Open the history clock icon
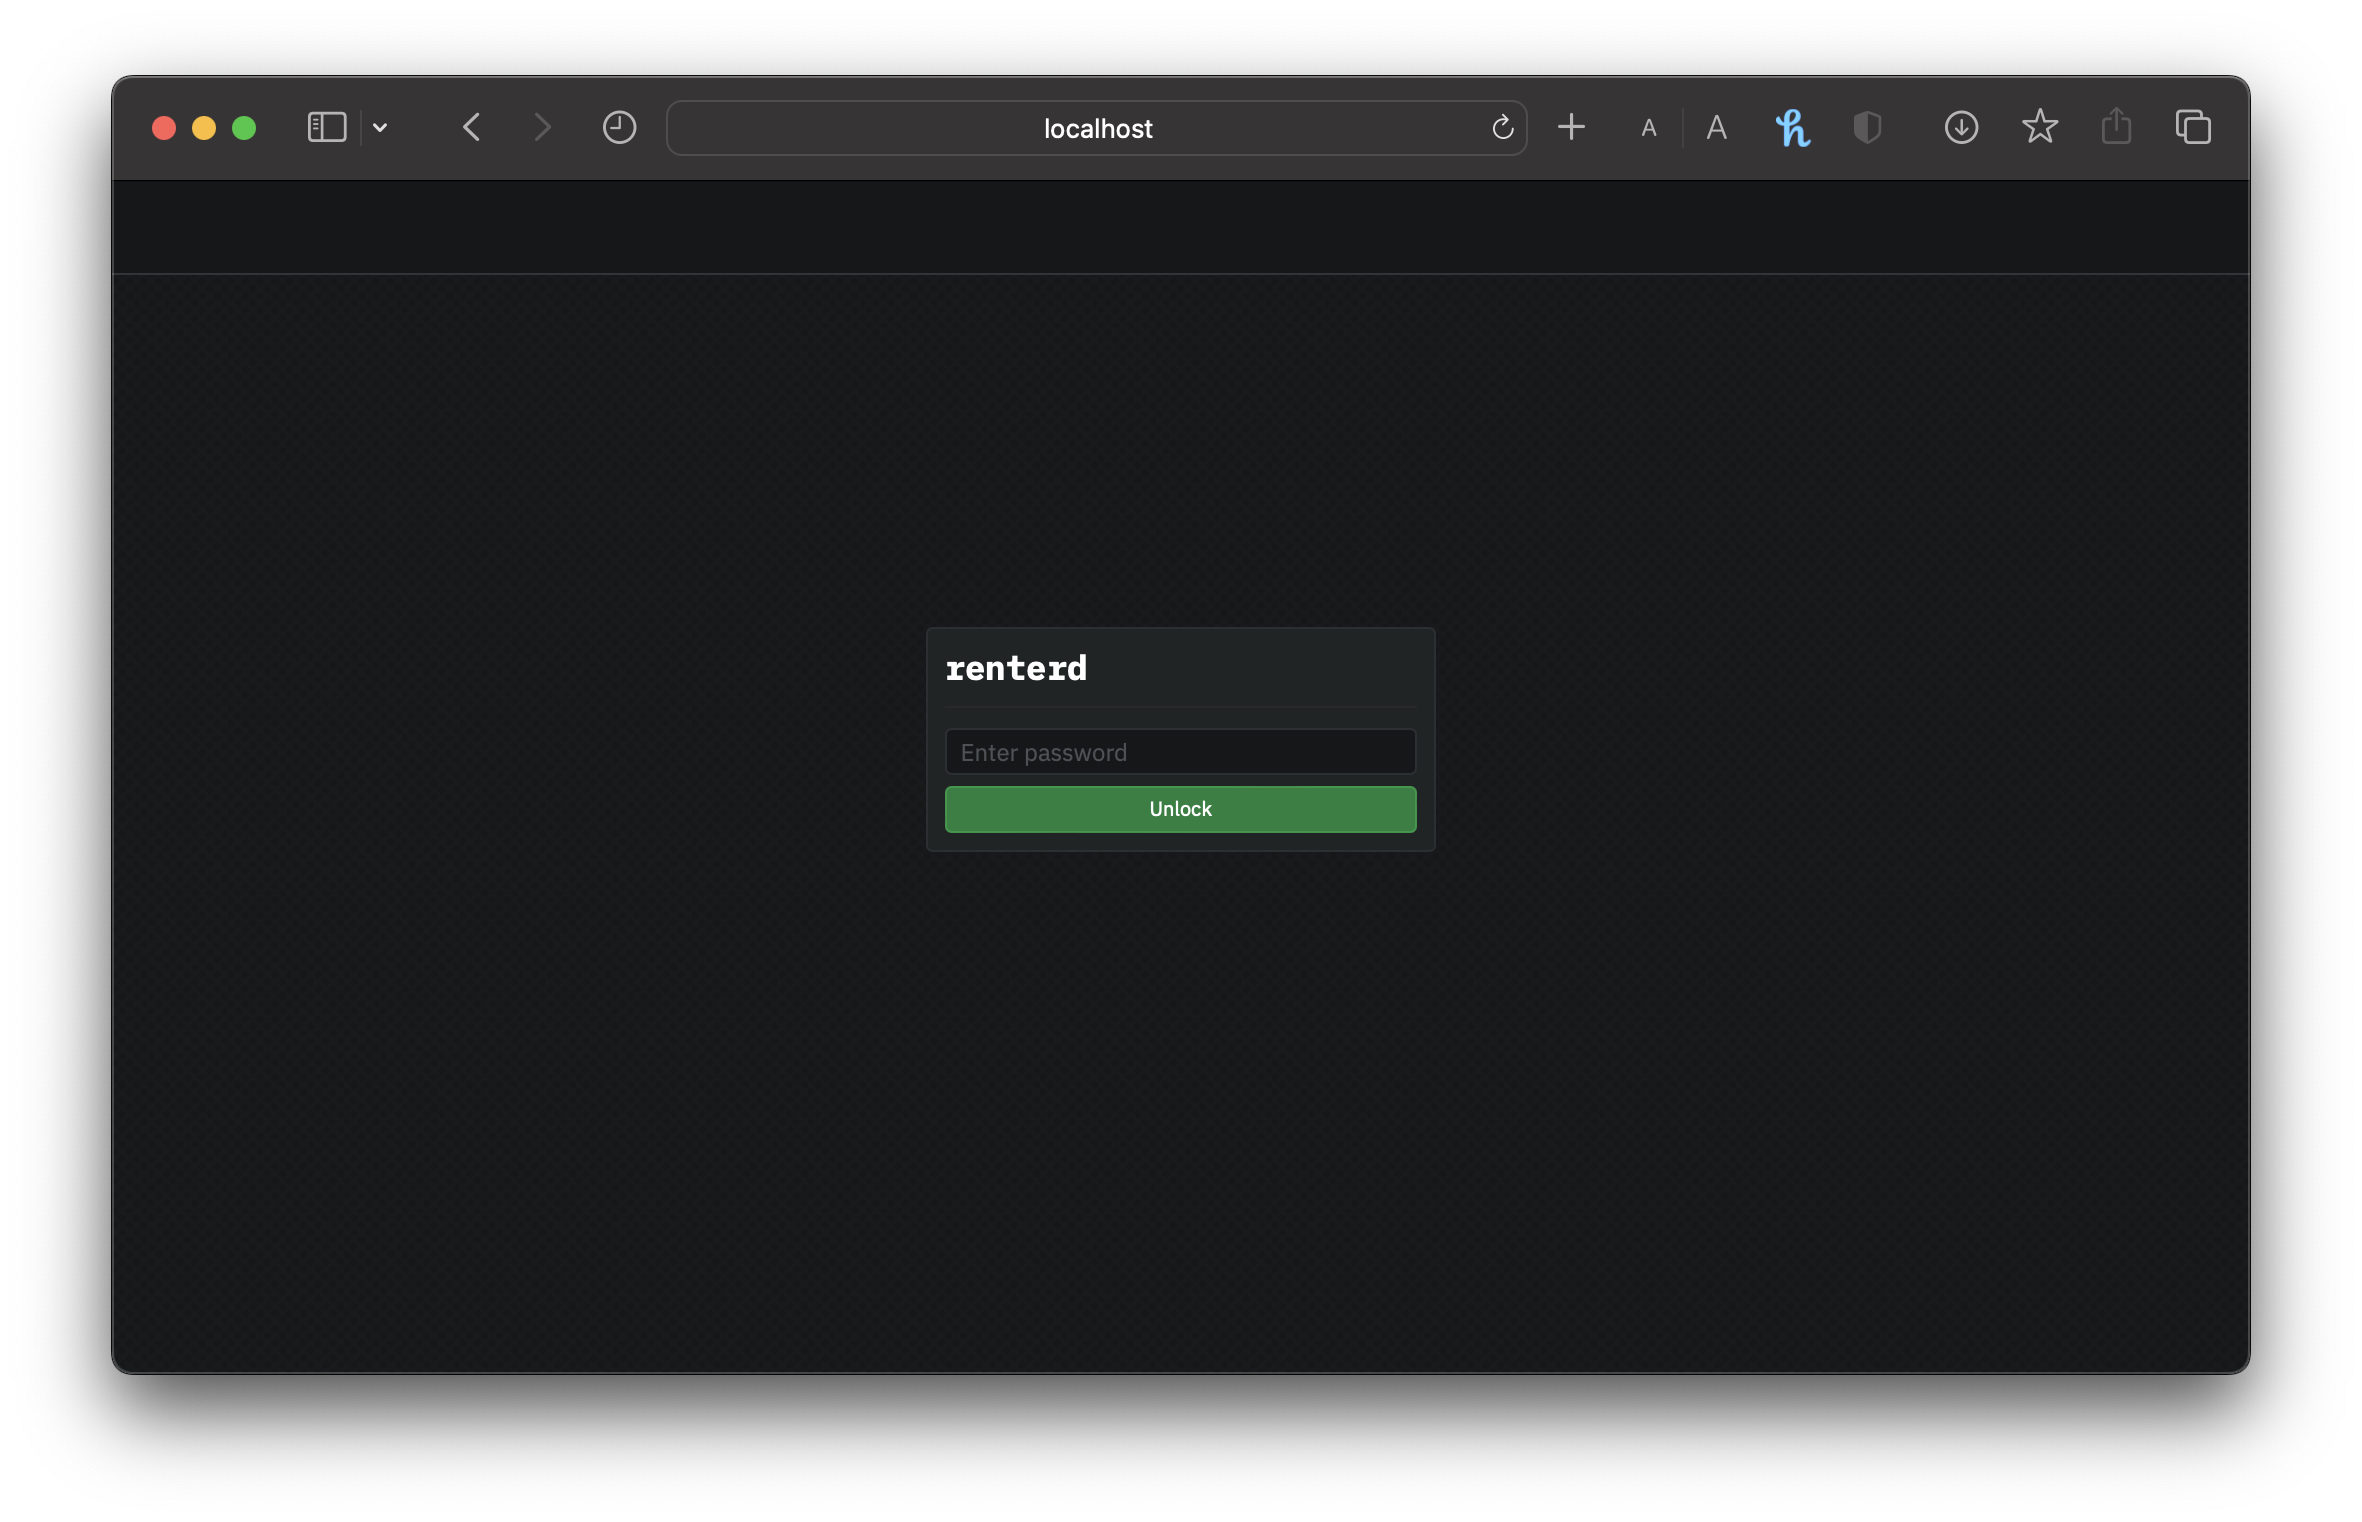 click(x=619, y=128)
